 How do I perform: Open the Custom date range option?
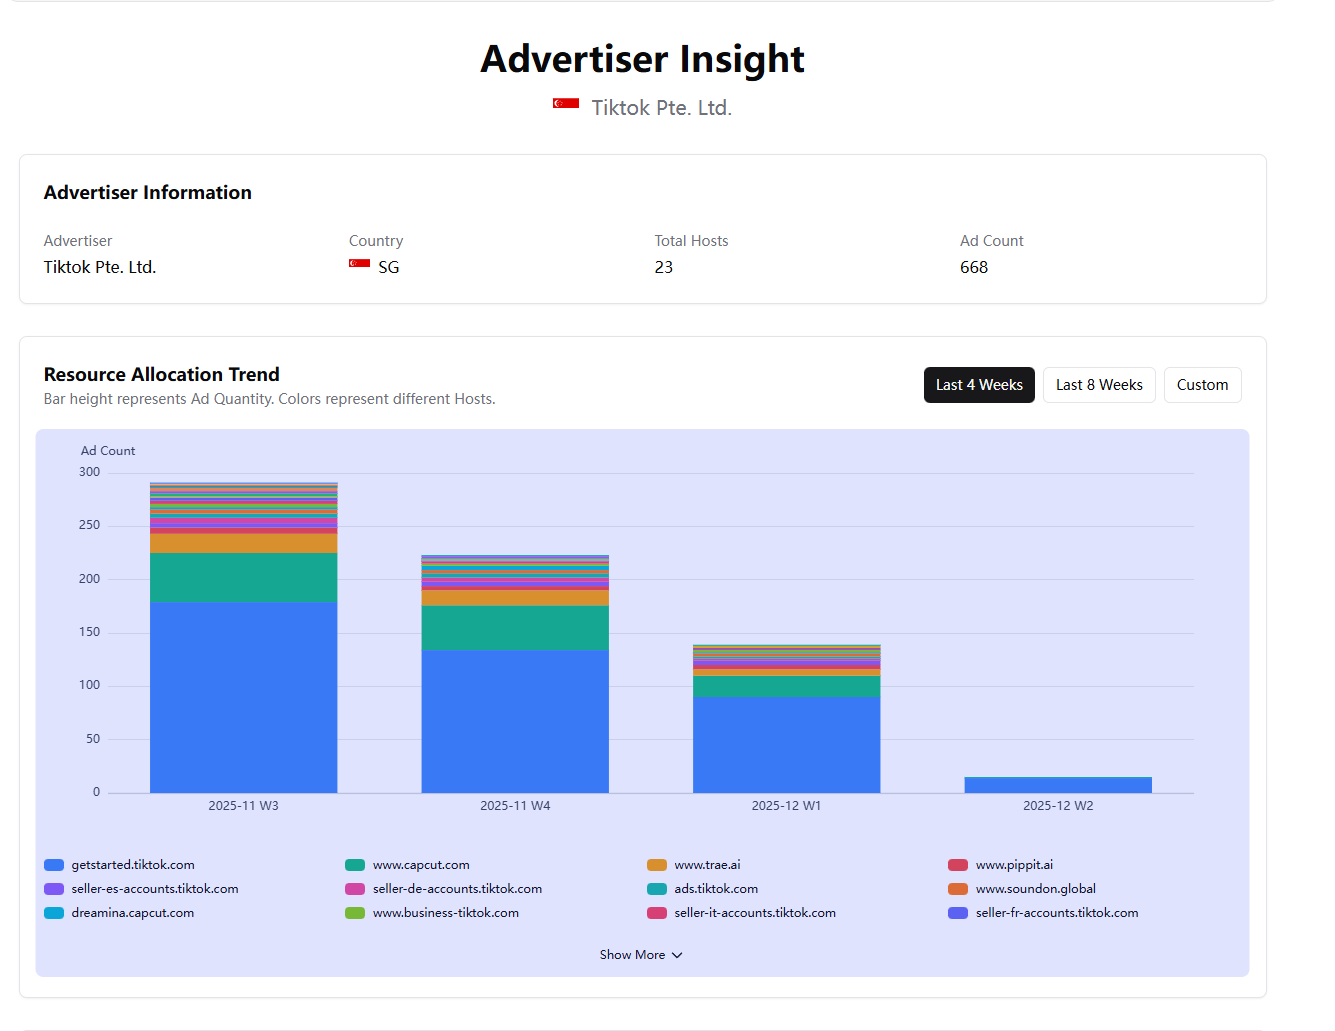point(1202,385)
